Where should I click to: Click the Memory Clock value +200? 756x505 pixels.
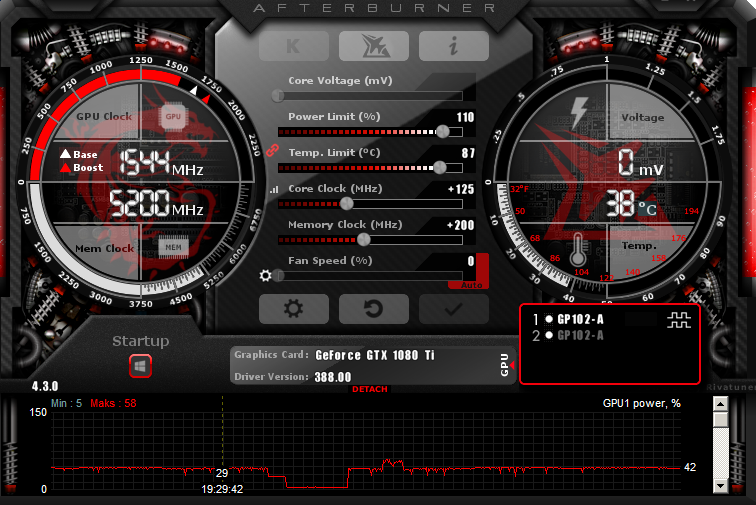[460, 225]
